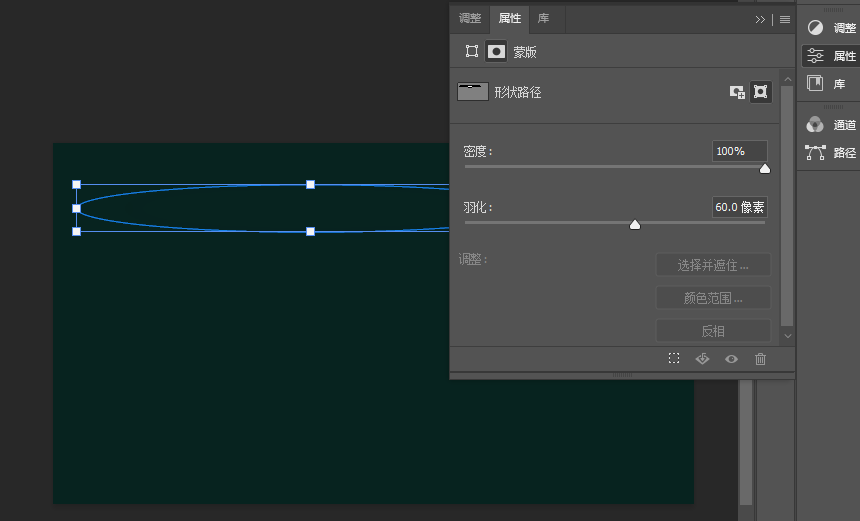The height and width of the screenshot is (521, 860).
Task: Select the shape properties icon beside 蒙版
Action: [x=472, y=52]
